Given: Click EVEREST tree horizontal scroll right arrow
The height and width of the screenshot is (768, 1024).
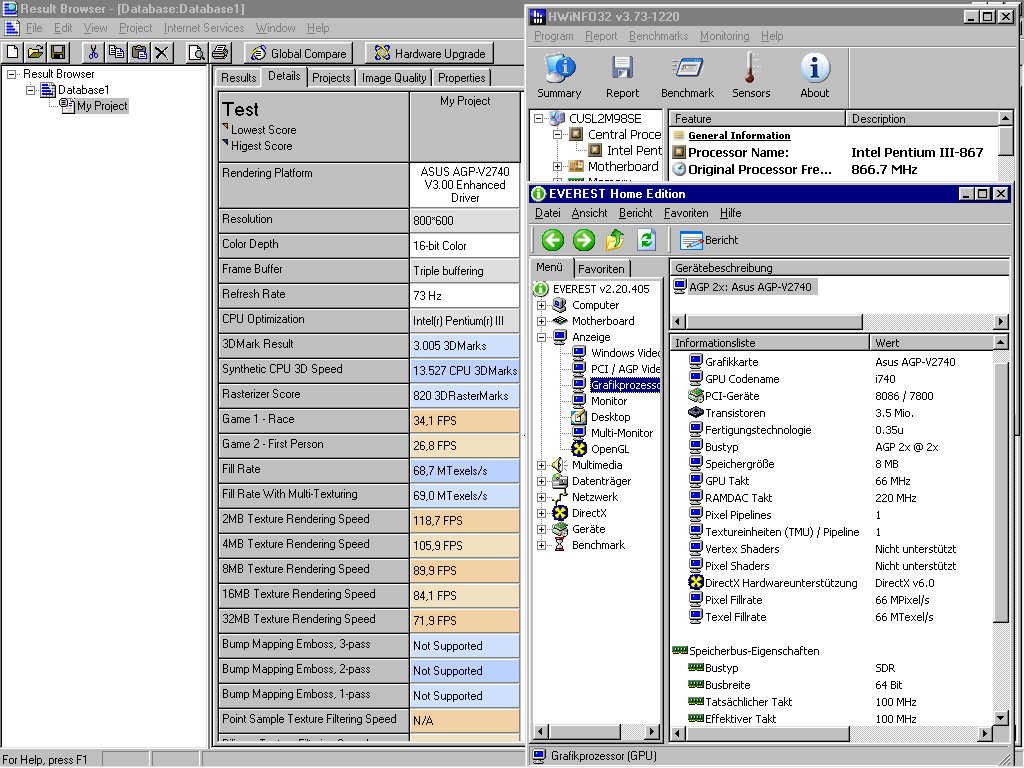Looking at the screenshot, I should pos(652,732).
